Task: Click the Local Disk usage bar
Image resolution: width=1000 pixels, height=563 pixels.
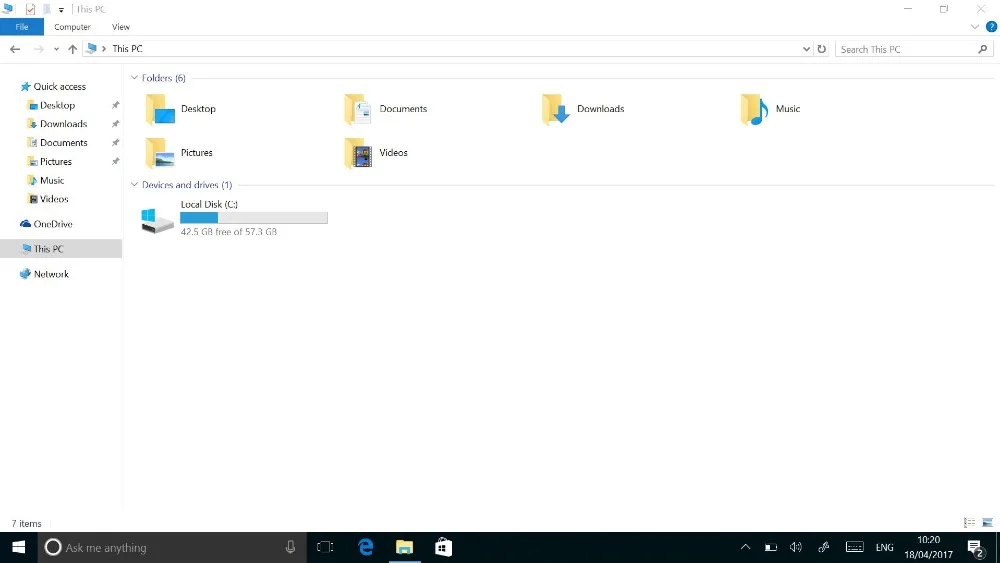Action: click(x=254, y=218)
